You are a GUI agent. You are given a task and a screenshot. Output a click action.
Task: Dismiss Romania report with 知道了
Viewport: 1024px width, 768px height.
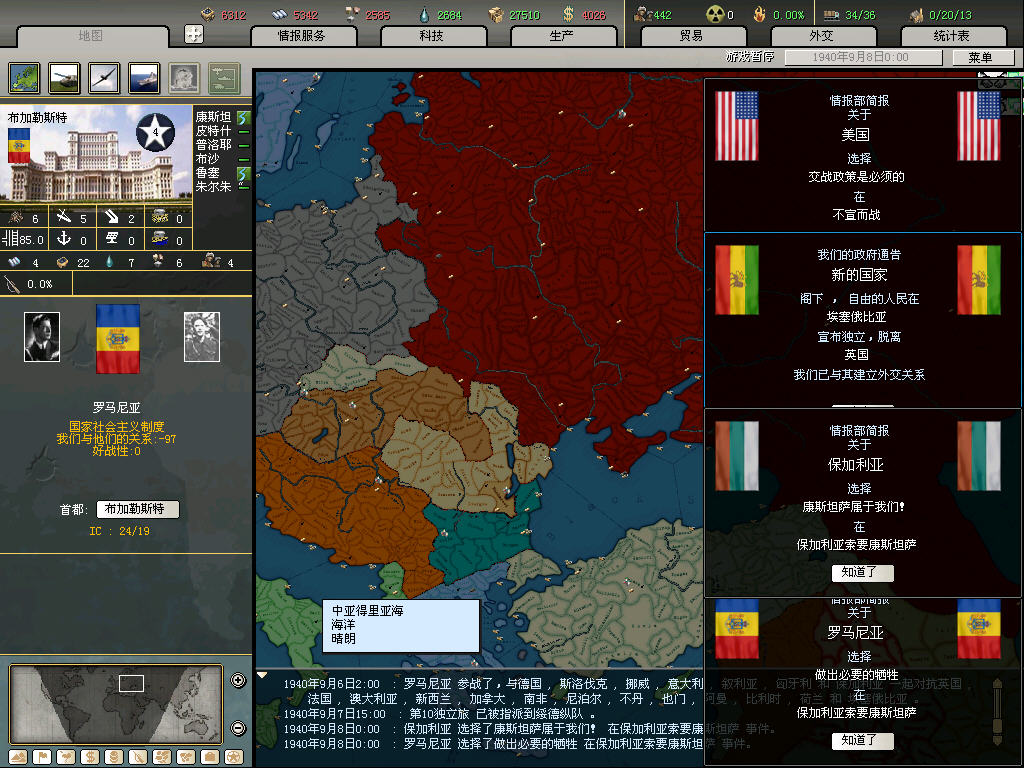pos(862,740)
